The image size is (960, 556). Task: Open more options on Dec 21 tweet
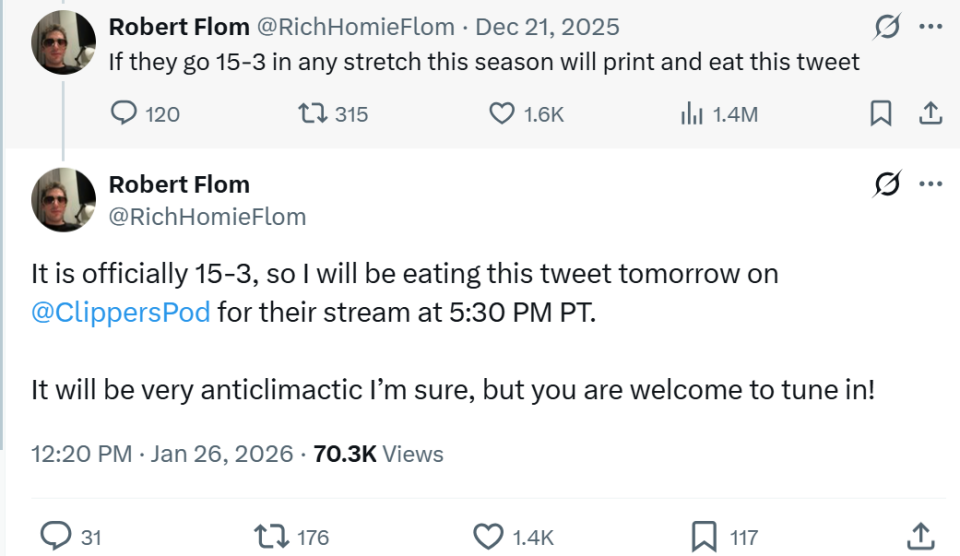pos(930,27)
